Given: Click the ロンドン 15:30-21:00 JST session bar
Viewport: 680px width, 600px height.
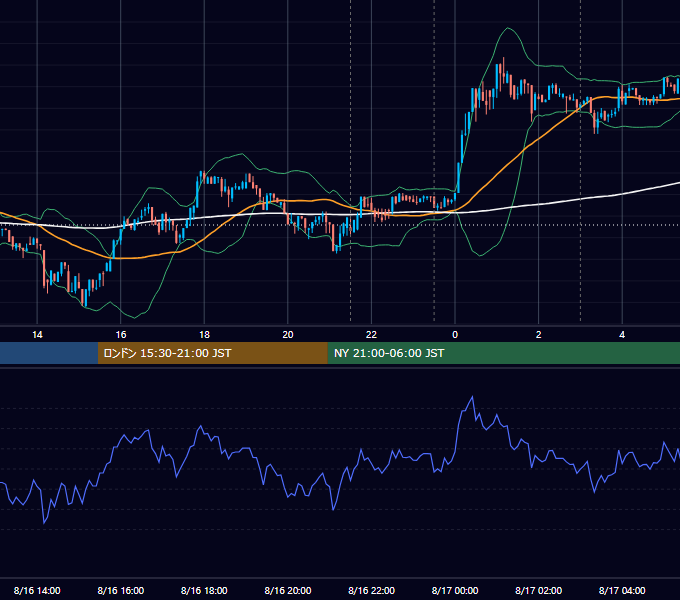Looking at the screenshot, I should click(x=212, y=353).
